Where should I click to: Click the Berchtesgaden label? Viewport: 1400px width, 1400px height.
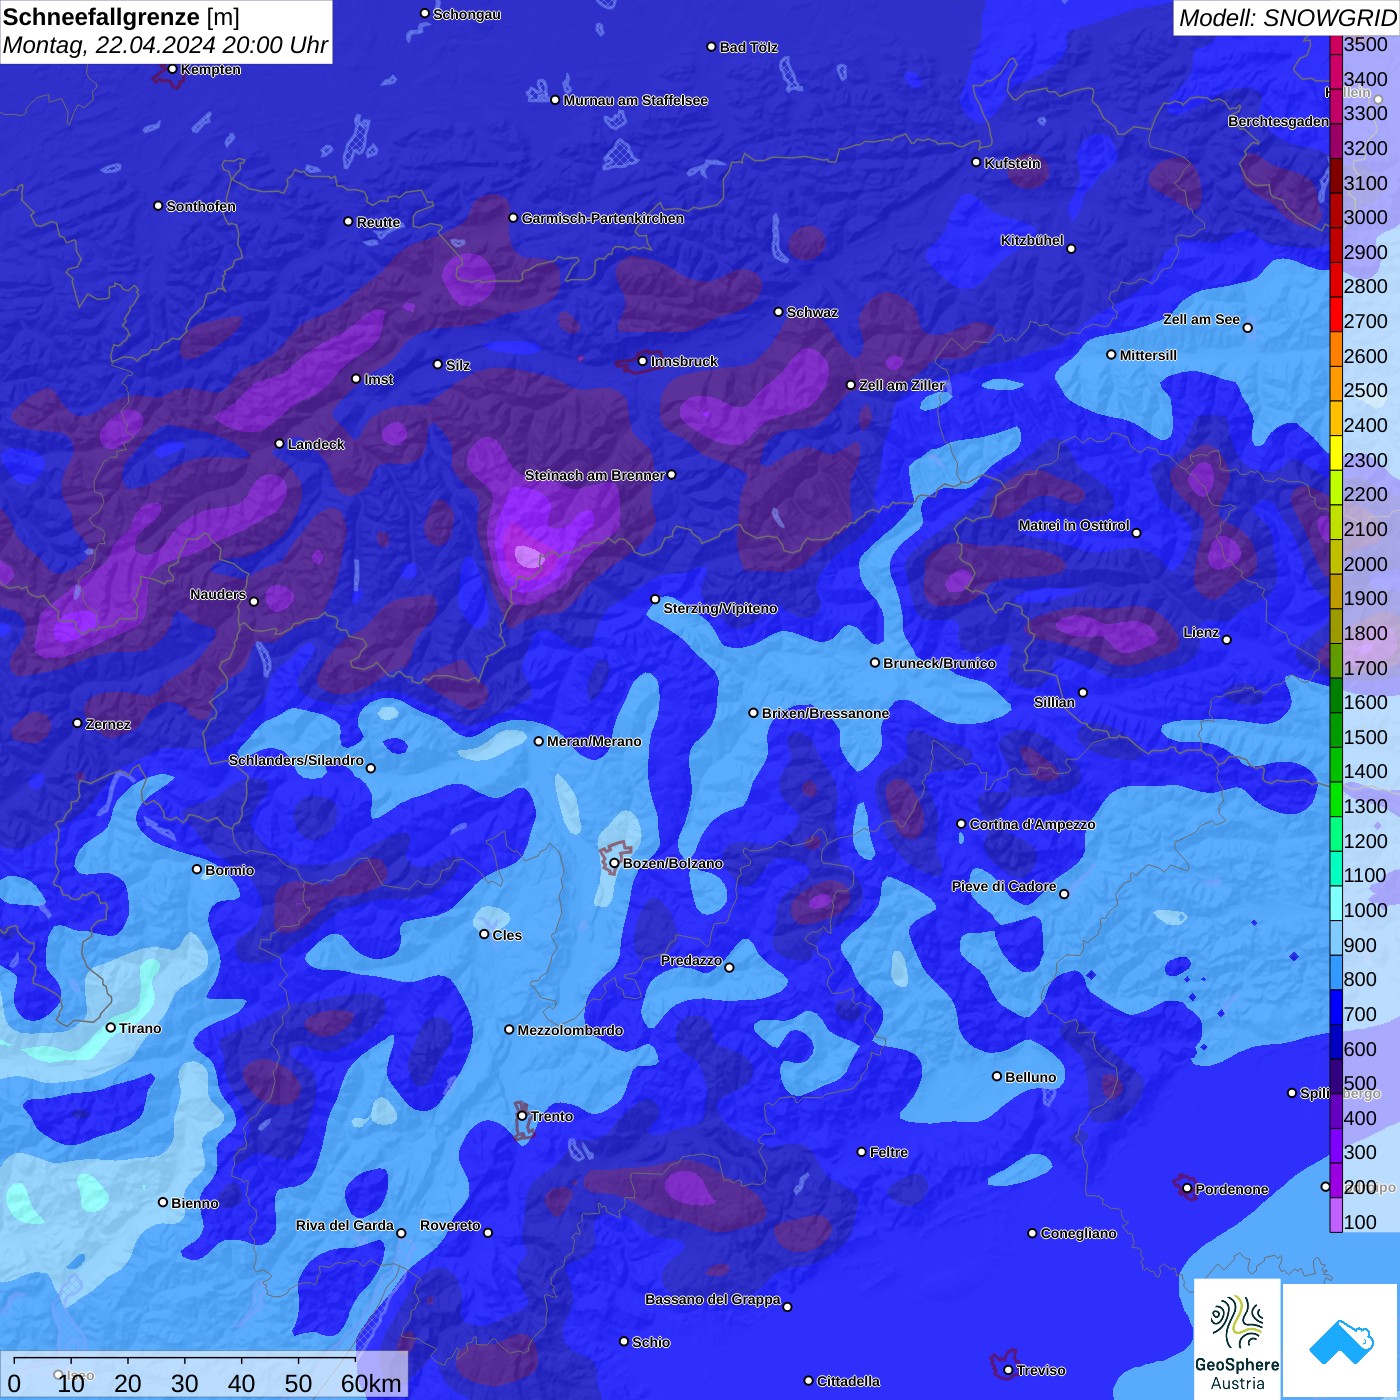point(1278,121)
